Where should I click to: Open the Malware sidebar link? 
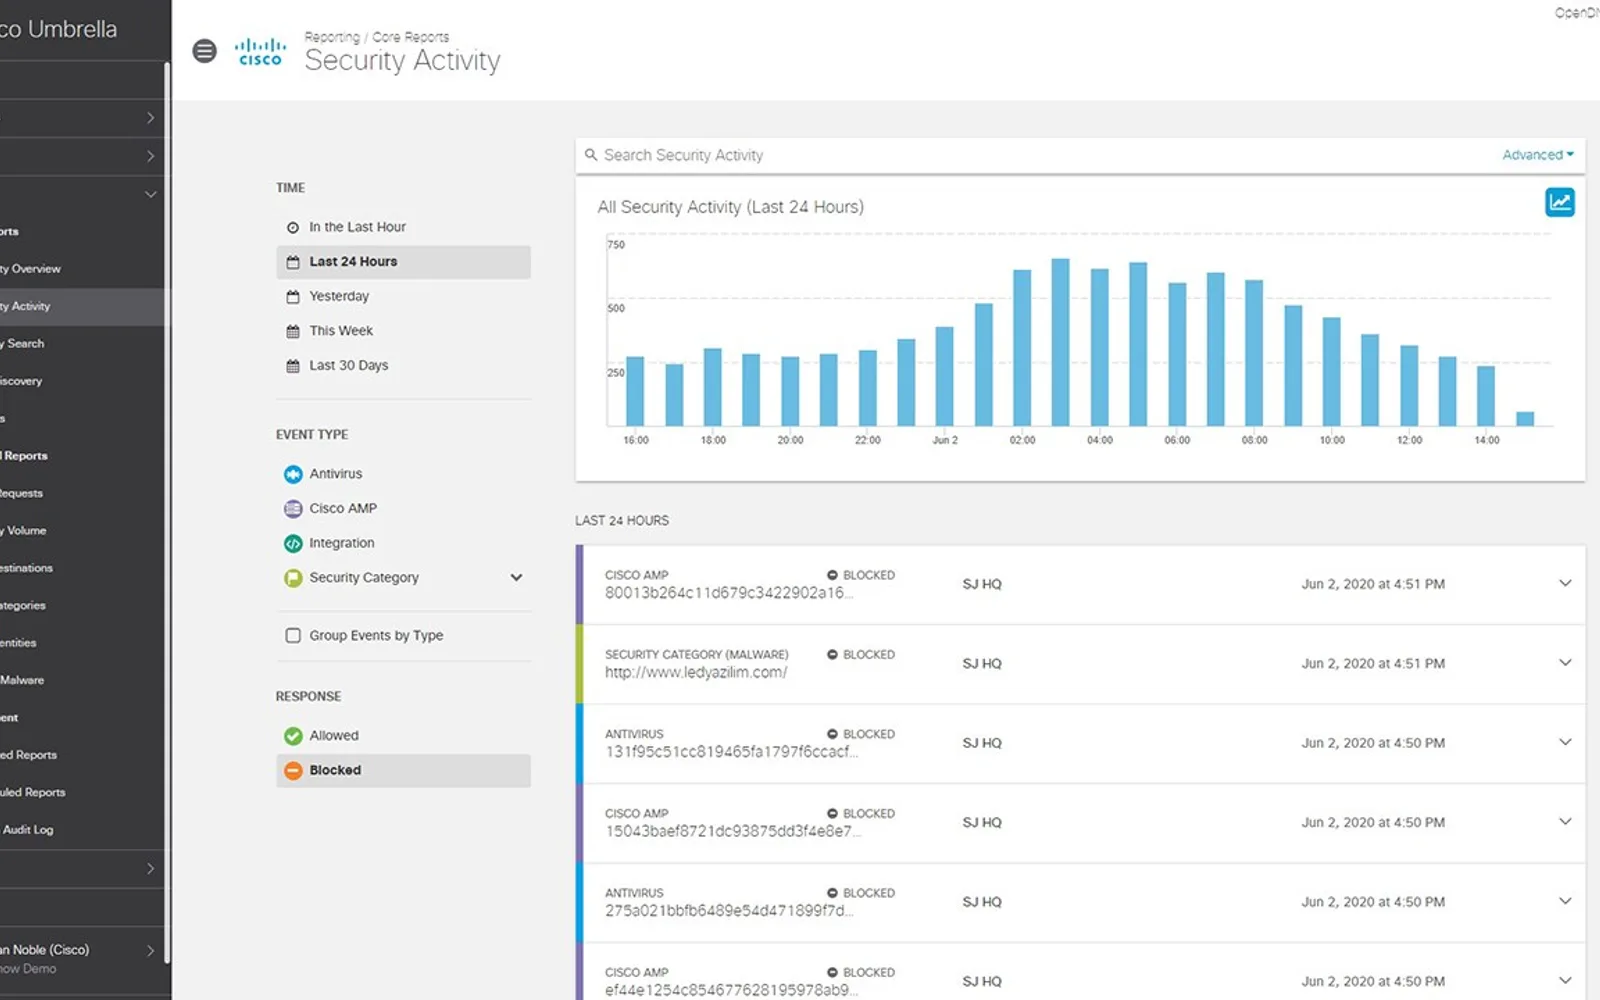22,680
